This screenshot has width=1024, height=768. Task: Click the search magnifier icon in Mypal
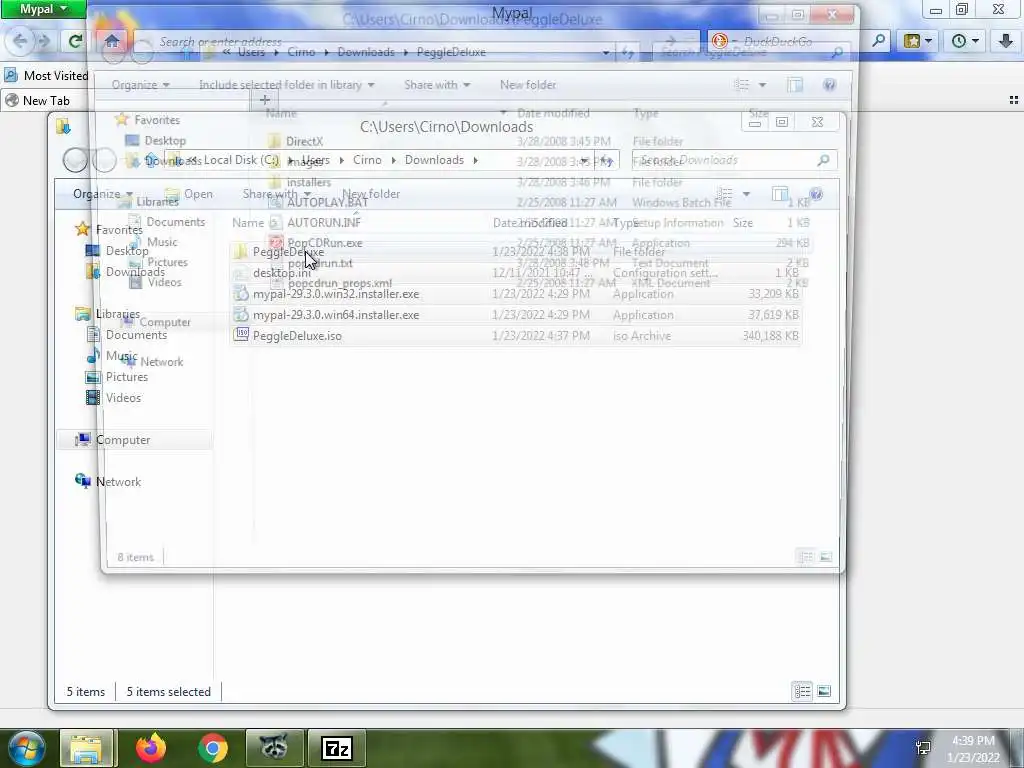pyautogui.click(x=879, y=41)
